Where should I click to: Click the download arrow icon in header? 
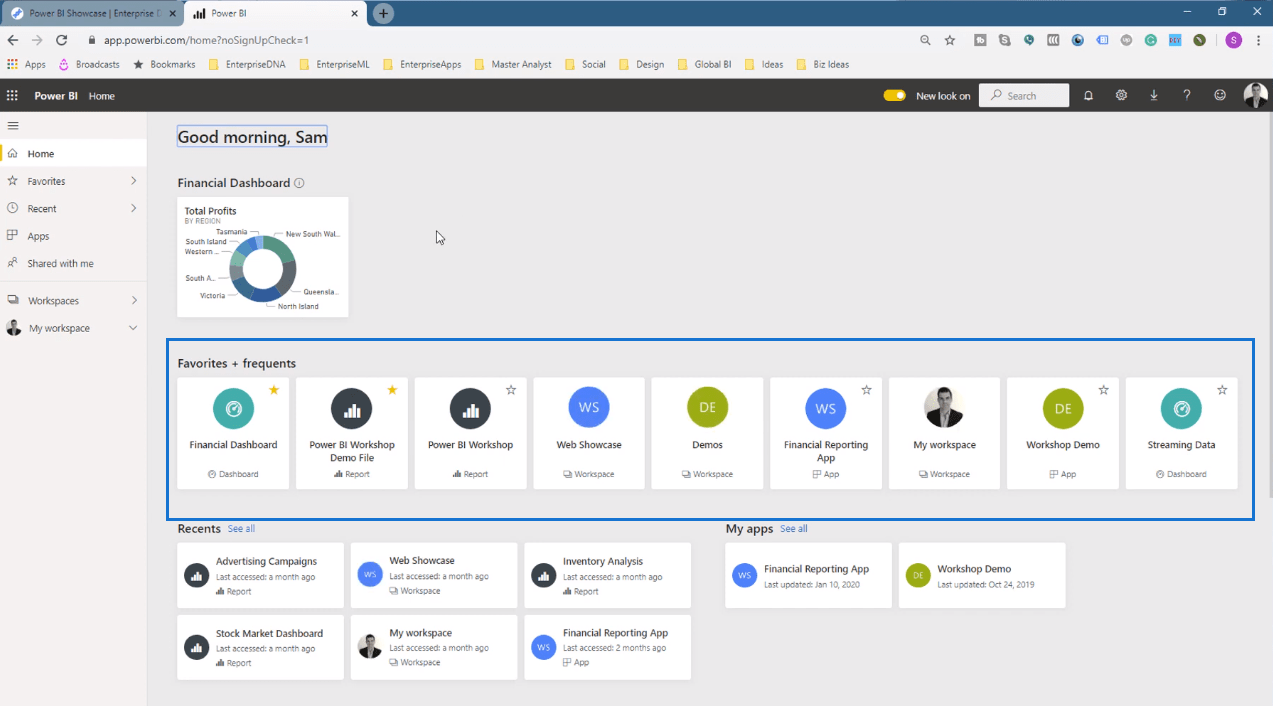click(1154, 95)
